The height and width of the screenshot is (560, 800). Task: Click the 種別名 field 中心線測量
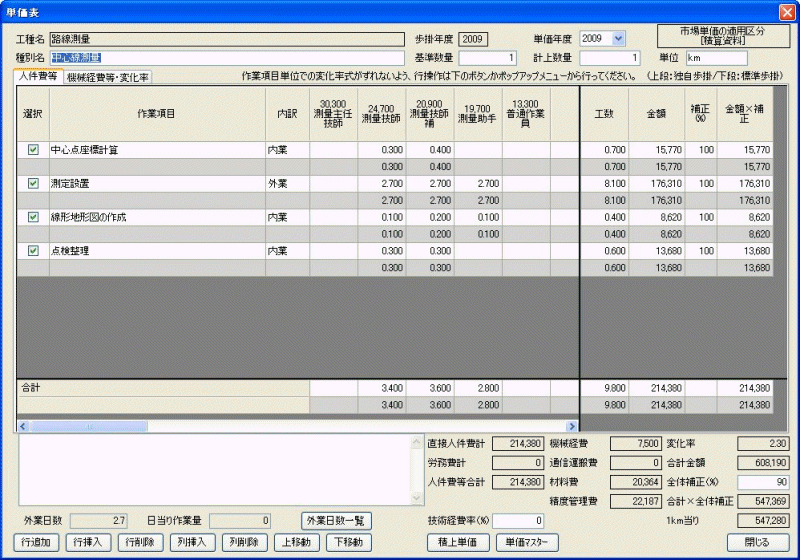pyautogui.click(x=227, y=58)
